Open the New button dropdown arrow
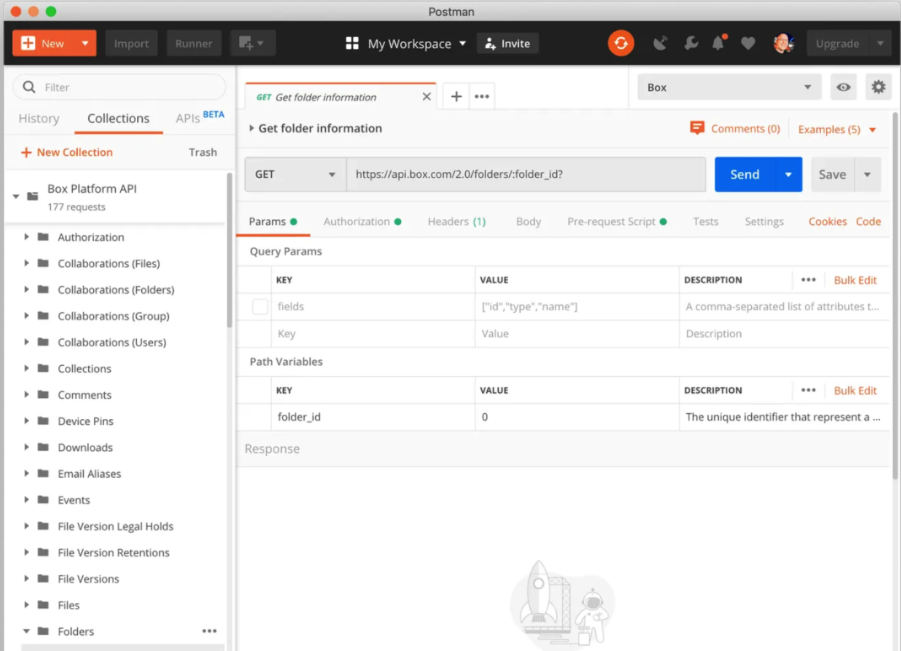 (x=85, y=43)
